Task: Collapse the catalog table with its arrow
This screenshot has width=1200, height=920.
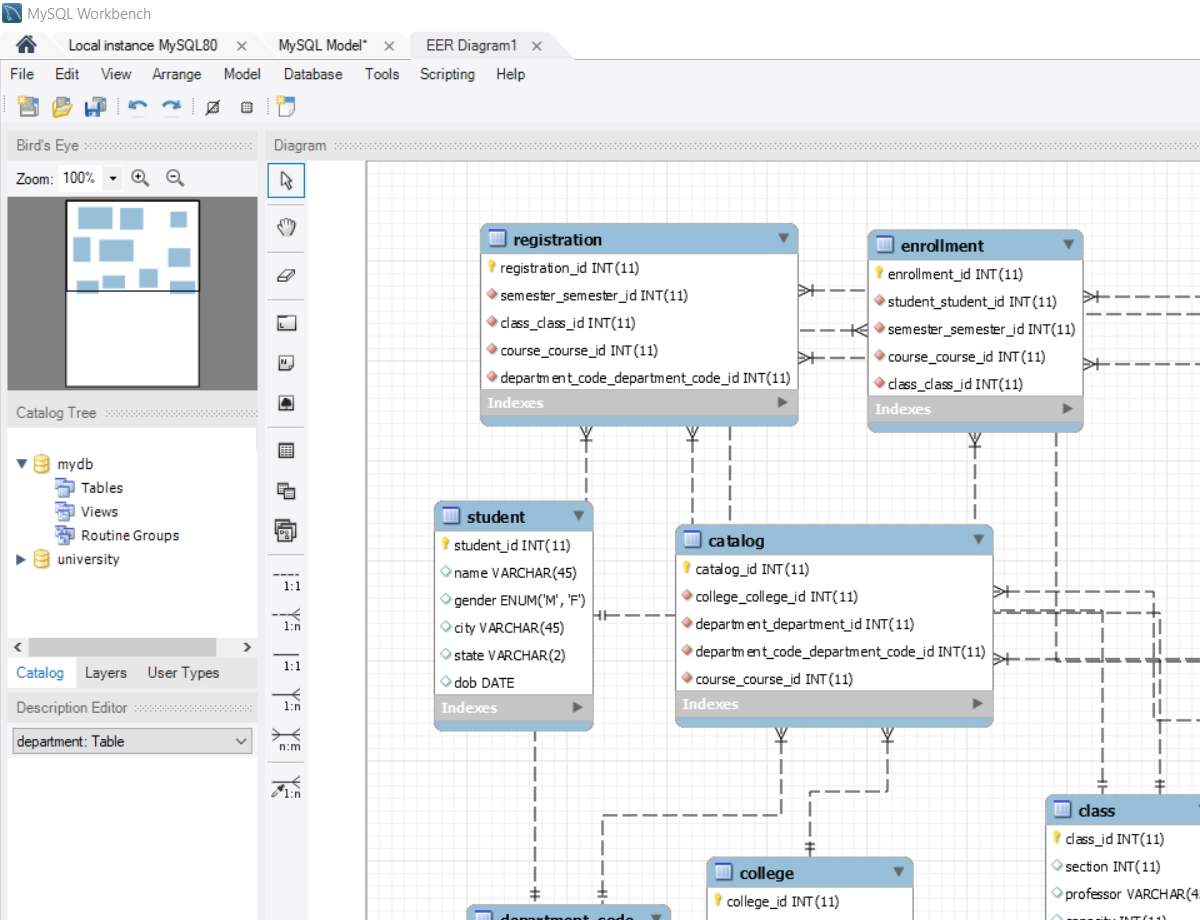Action: tap(979, 539)
